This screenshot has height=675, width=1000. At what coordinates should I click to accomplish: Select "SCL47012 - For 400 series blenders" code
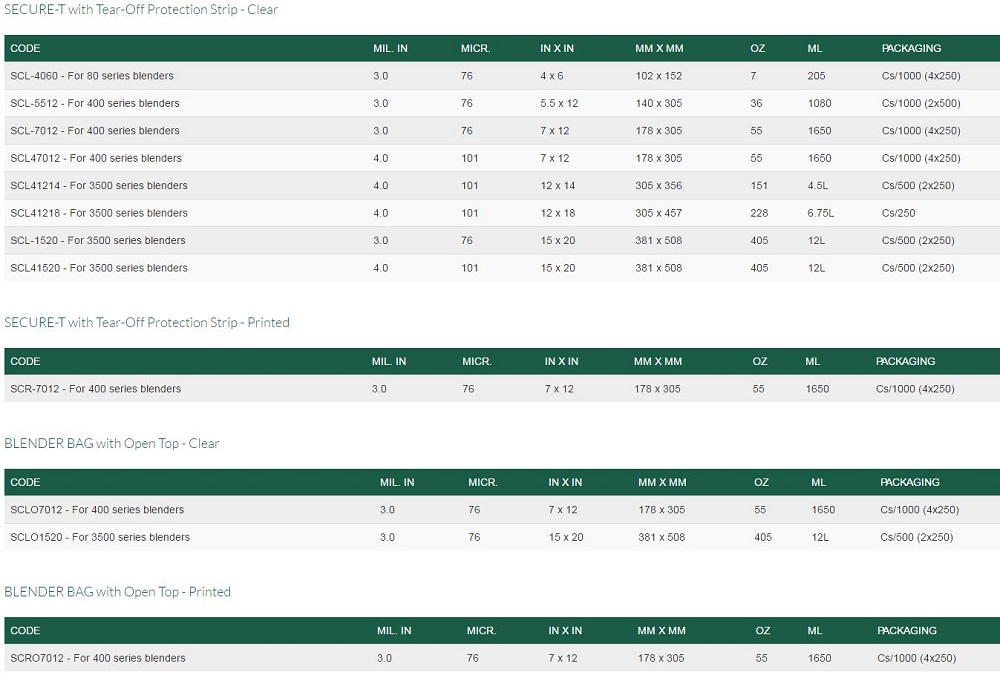96,158
